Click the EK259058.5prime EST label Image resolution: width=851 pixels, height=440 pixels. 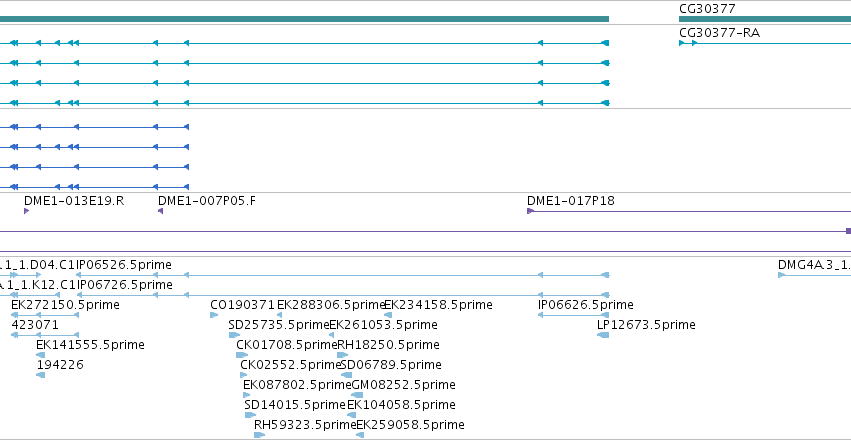(410, 425)
